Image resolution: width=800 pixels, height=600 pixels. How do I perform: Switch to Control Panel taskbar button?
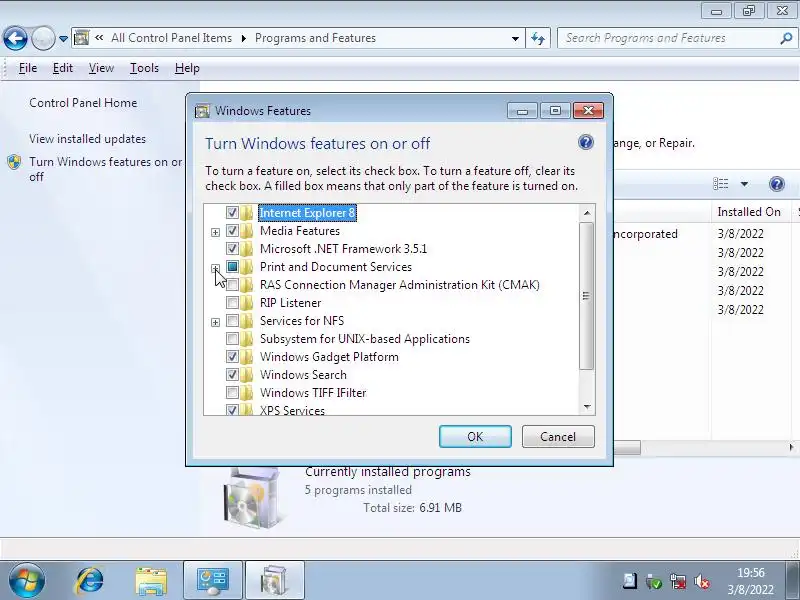(213, 581)
